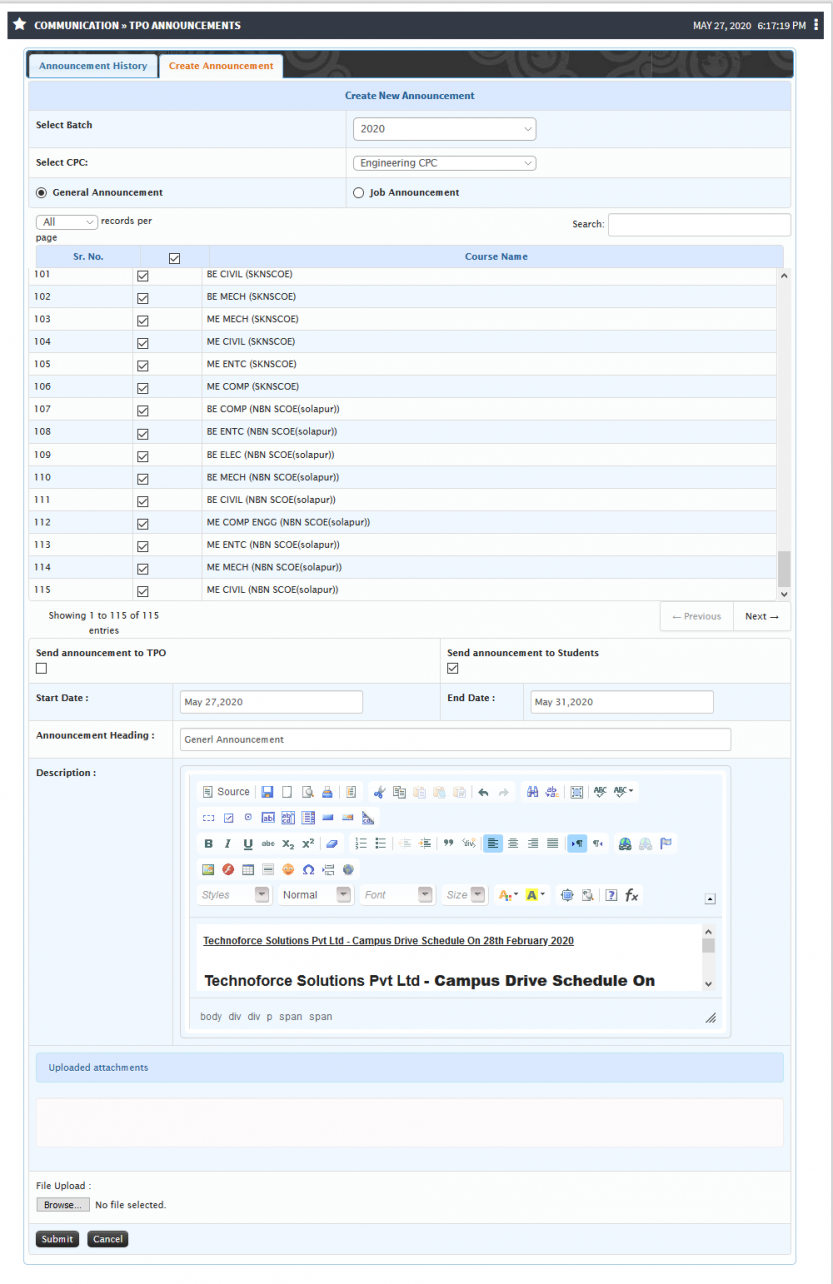Click the Block Quote icon
Viewport: 833px width, 1284px height.
pos(449,844)
